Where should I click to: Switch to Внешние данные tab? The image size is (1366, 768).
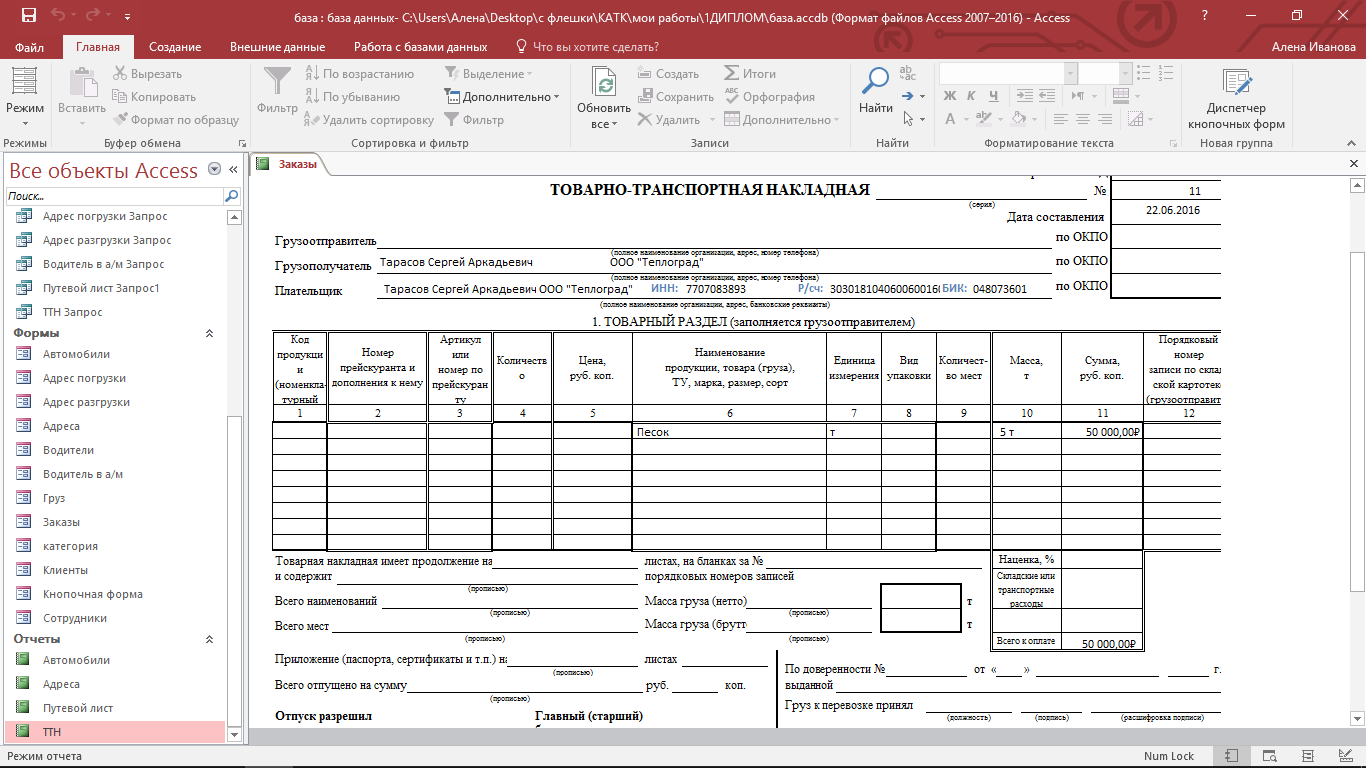(x=277, y=47)
